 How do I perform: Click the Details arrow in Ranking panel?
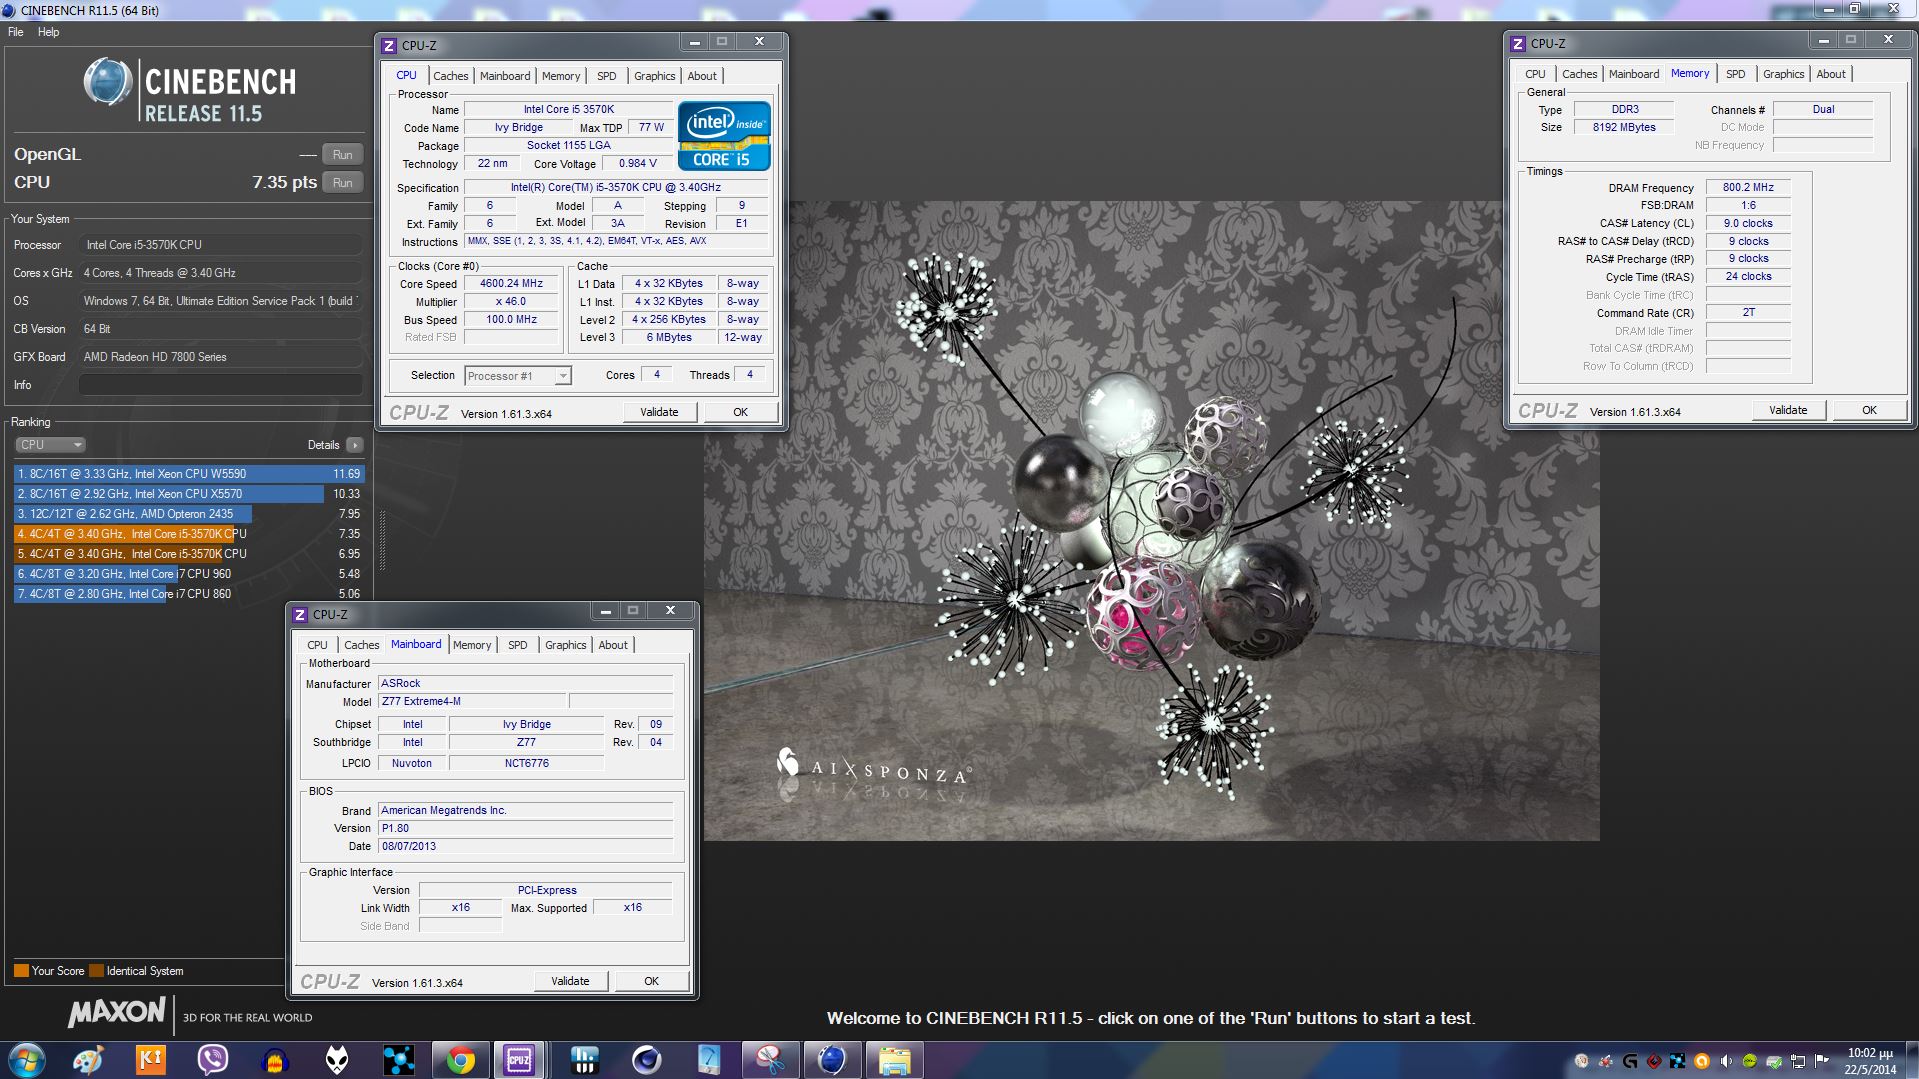(x=355, y=445)
